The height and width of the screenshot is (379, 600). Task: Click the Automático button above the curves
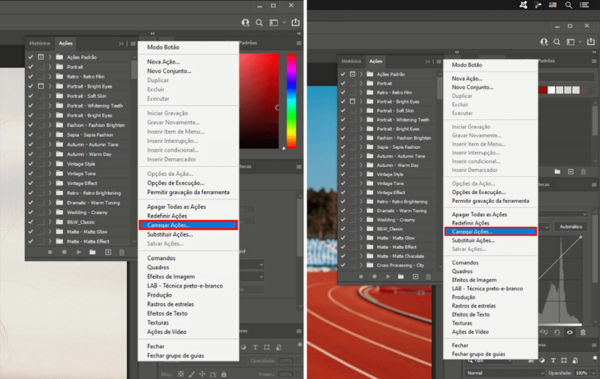[571, 227]
